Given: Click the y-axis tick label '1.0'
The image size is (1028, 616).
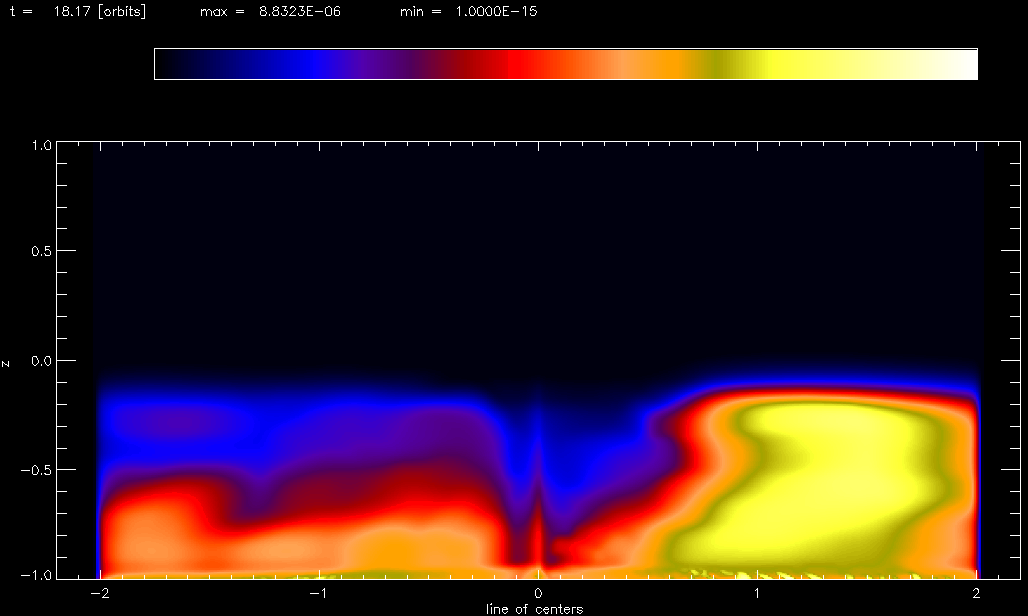Looking at the screenshot, I should (x=40, y=146).
